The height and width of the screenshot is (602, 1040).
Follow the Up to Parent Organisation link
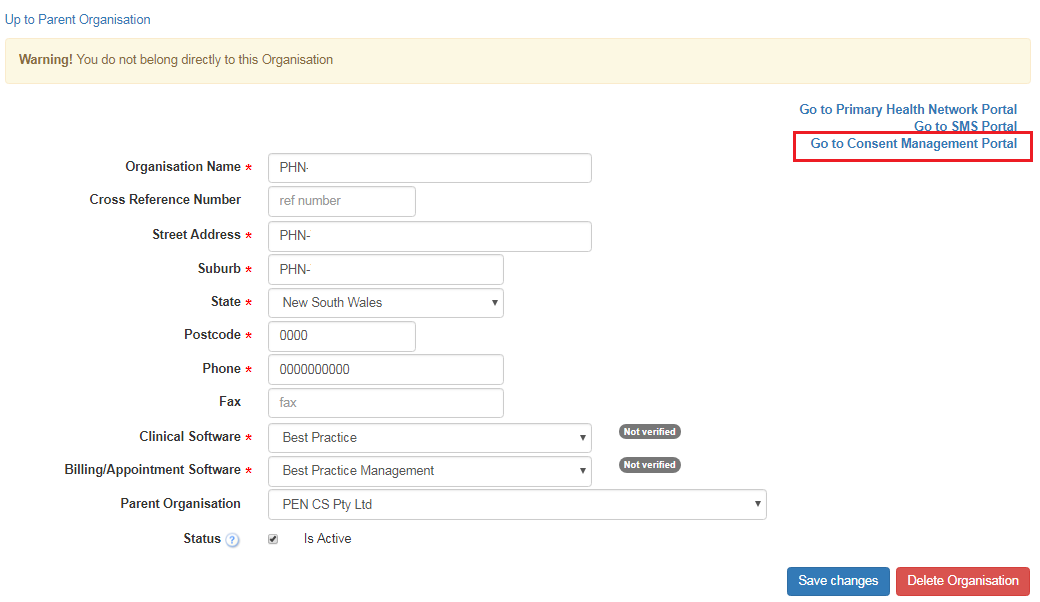pyautogui.click(x=78, y=19)
